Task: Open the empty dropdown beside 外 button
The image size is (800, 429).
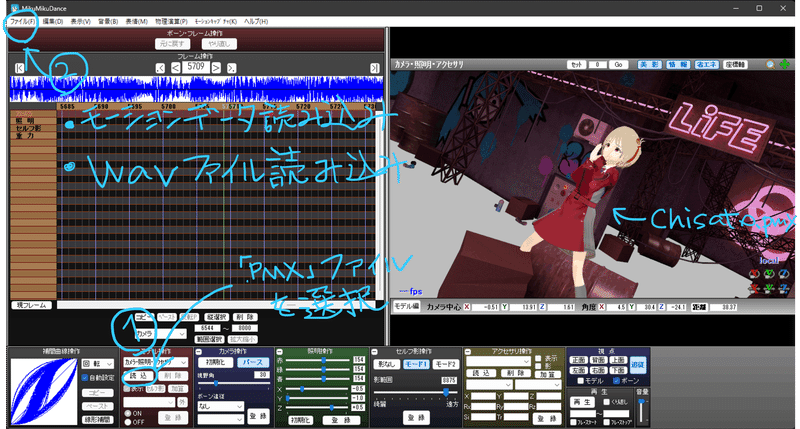Action: click(x=149, y=402)
